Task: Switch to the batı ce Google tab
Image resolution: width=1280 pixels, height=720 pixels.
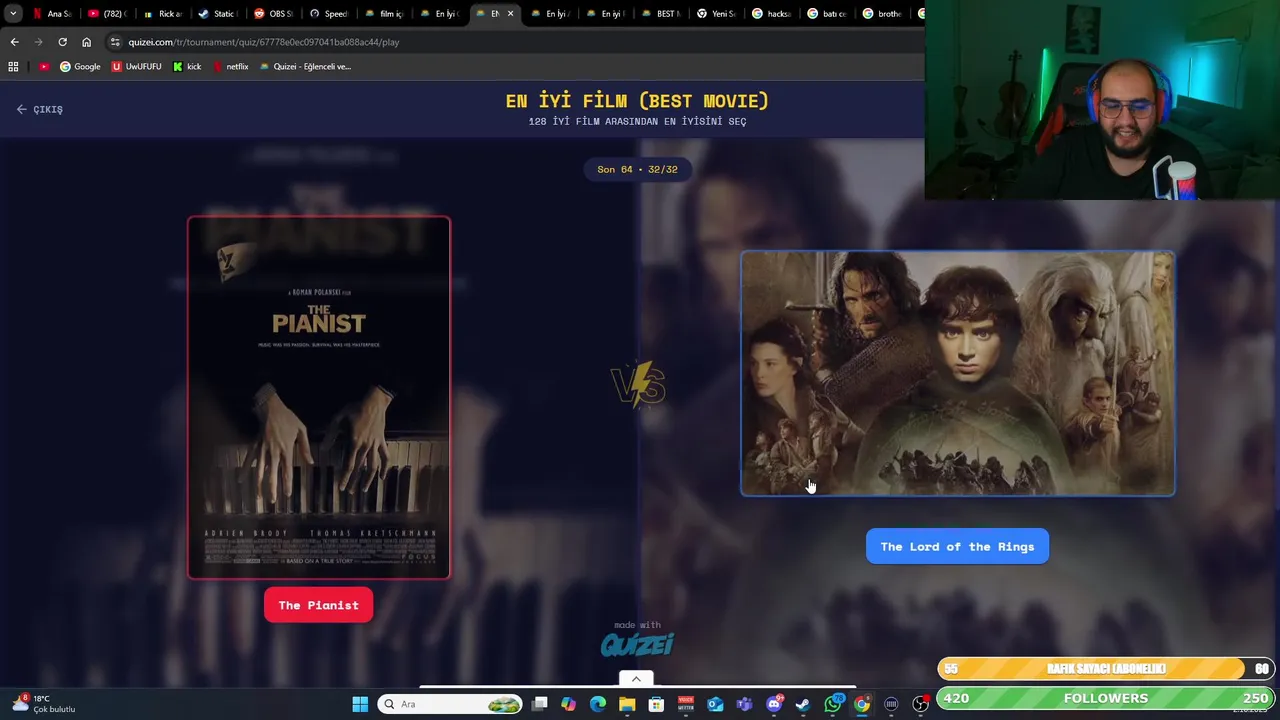Action: (x=826, y=14)
